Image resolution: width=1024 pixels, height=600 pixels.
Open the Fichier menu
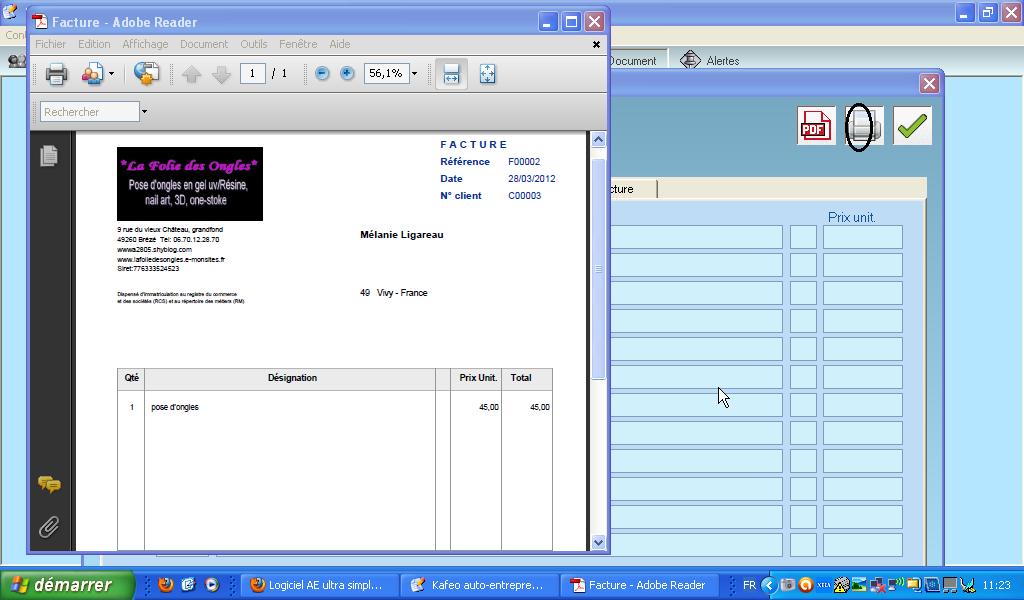tap(50, 44)
